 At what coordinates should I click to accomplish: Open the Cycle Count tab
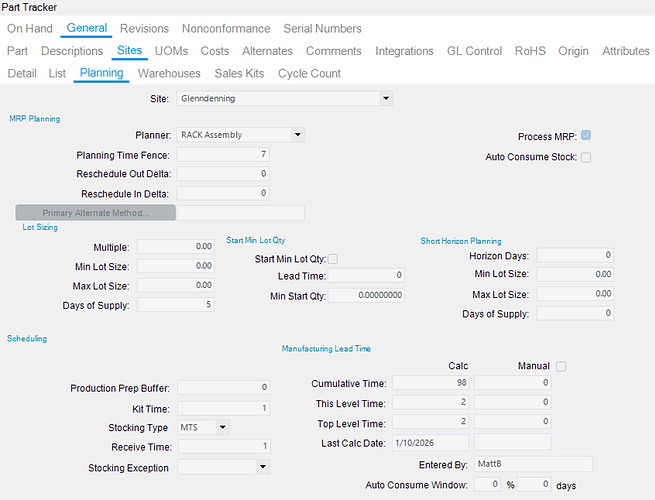[310, 74]
